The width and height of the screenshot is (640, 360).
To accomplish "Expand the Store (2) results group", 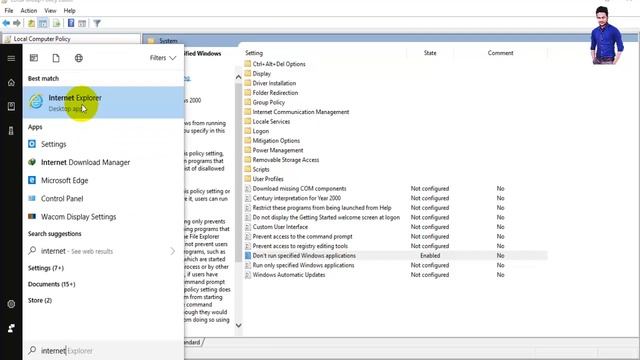I will [x=40, y=300].
